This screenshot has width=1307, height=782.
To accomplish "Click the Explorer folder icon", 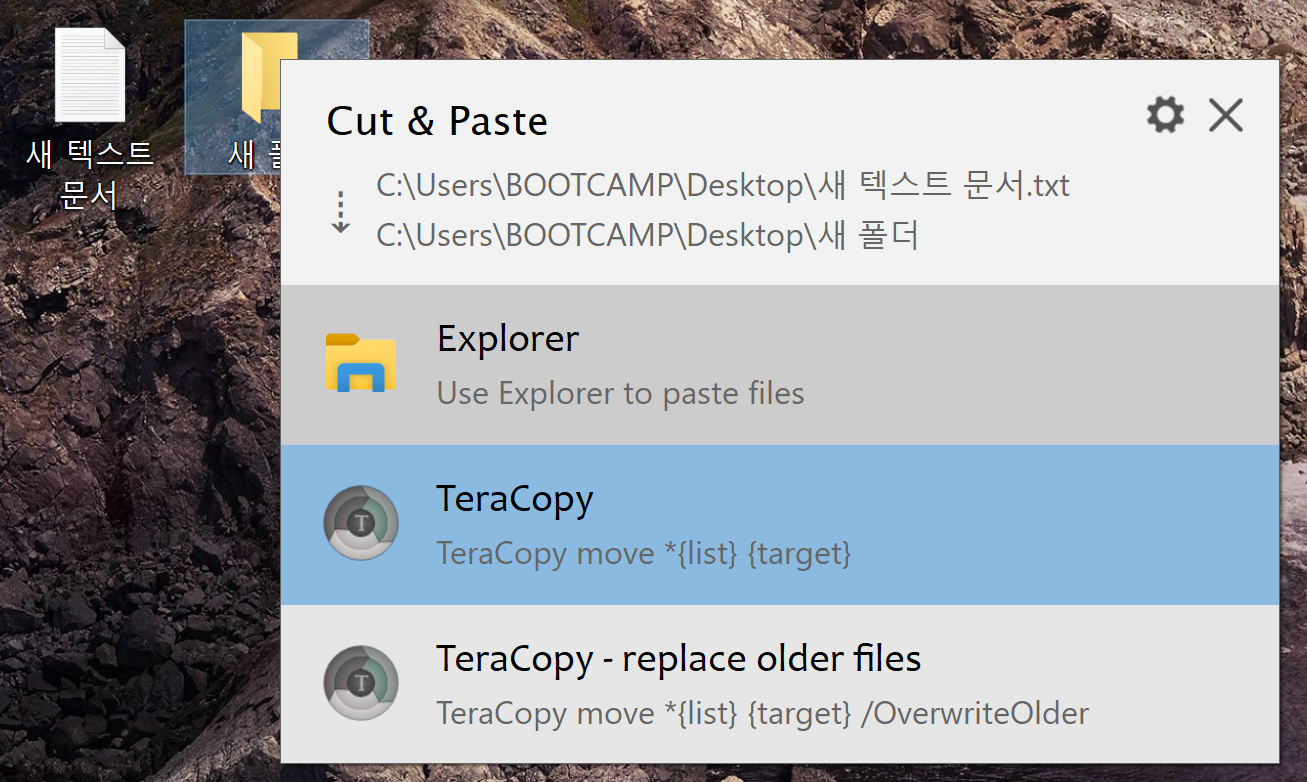I will pyautogui.click(x=361, y=362).
